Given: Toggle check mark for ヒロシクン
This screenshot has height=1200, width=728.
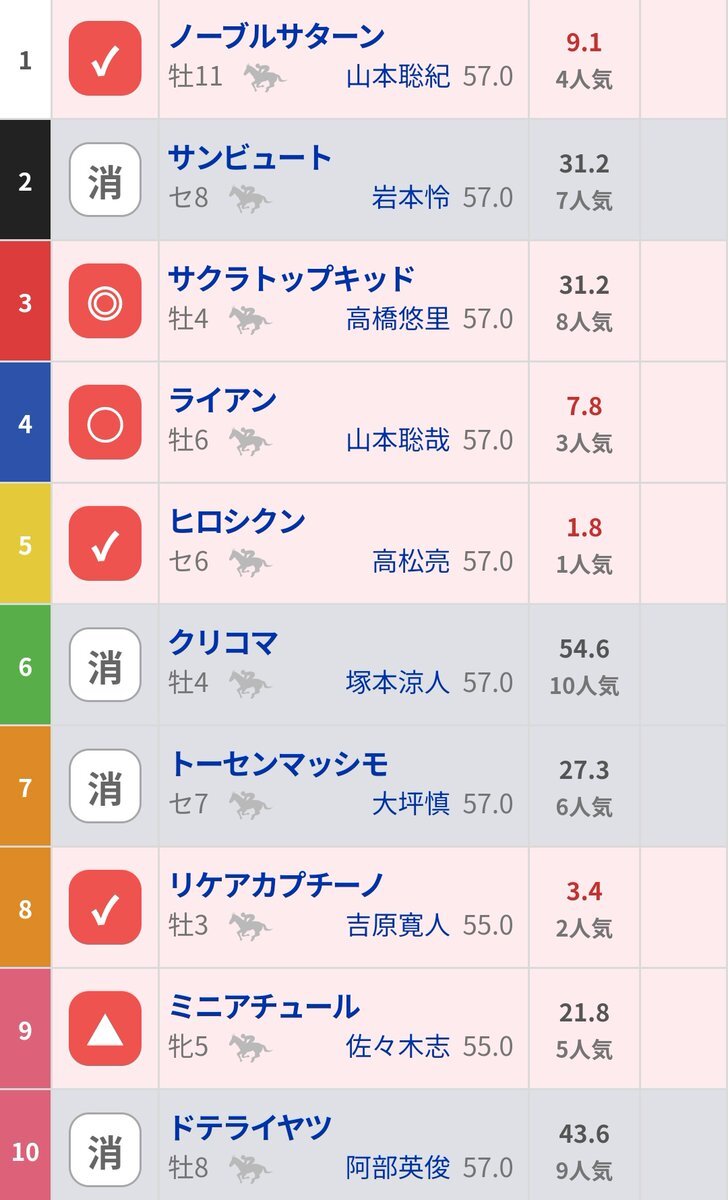Looking at the screenshot, I should point(105,544).
